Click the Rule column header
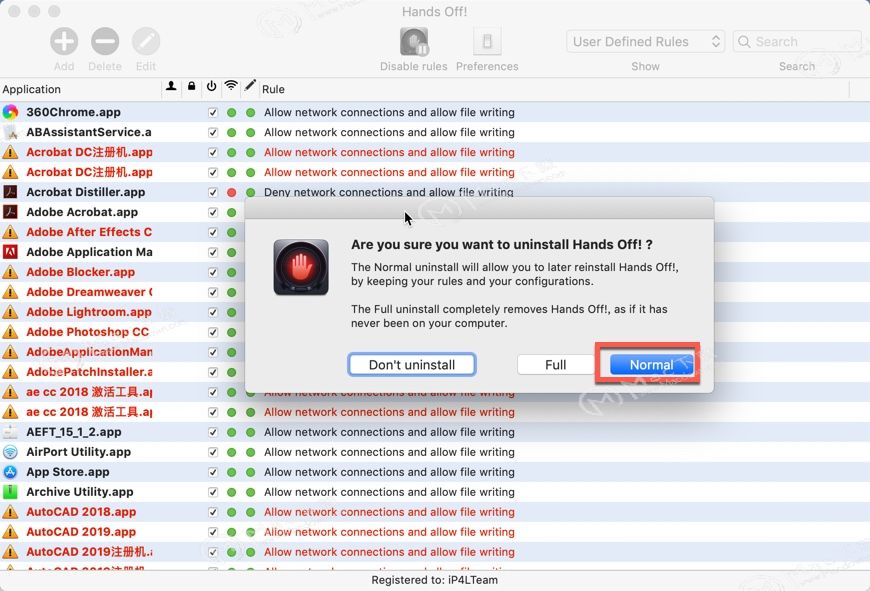 pos(273,89)
